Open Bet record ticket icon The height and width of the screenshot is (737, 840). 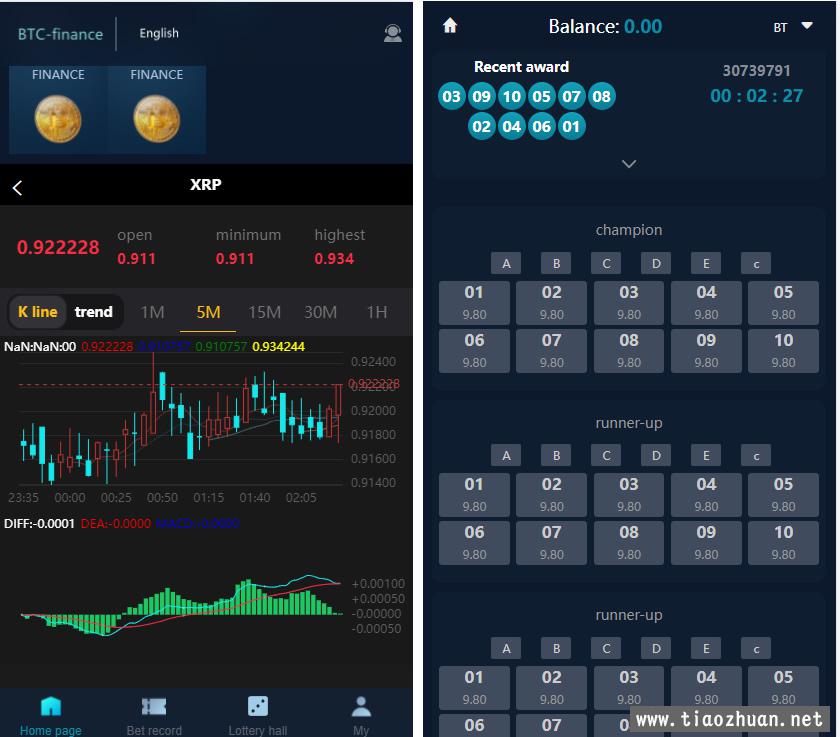pos(154,706)
